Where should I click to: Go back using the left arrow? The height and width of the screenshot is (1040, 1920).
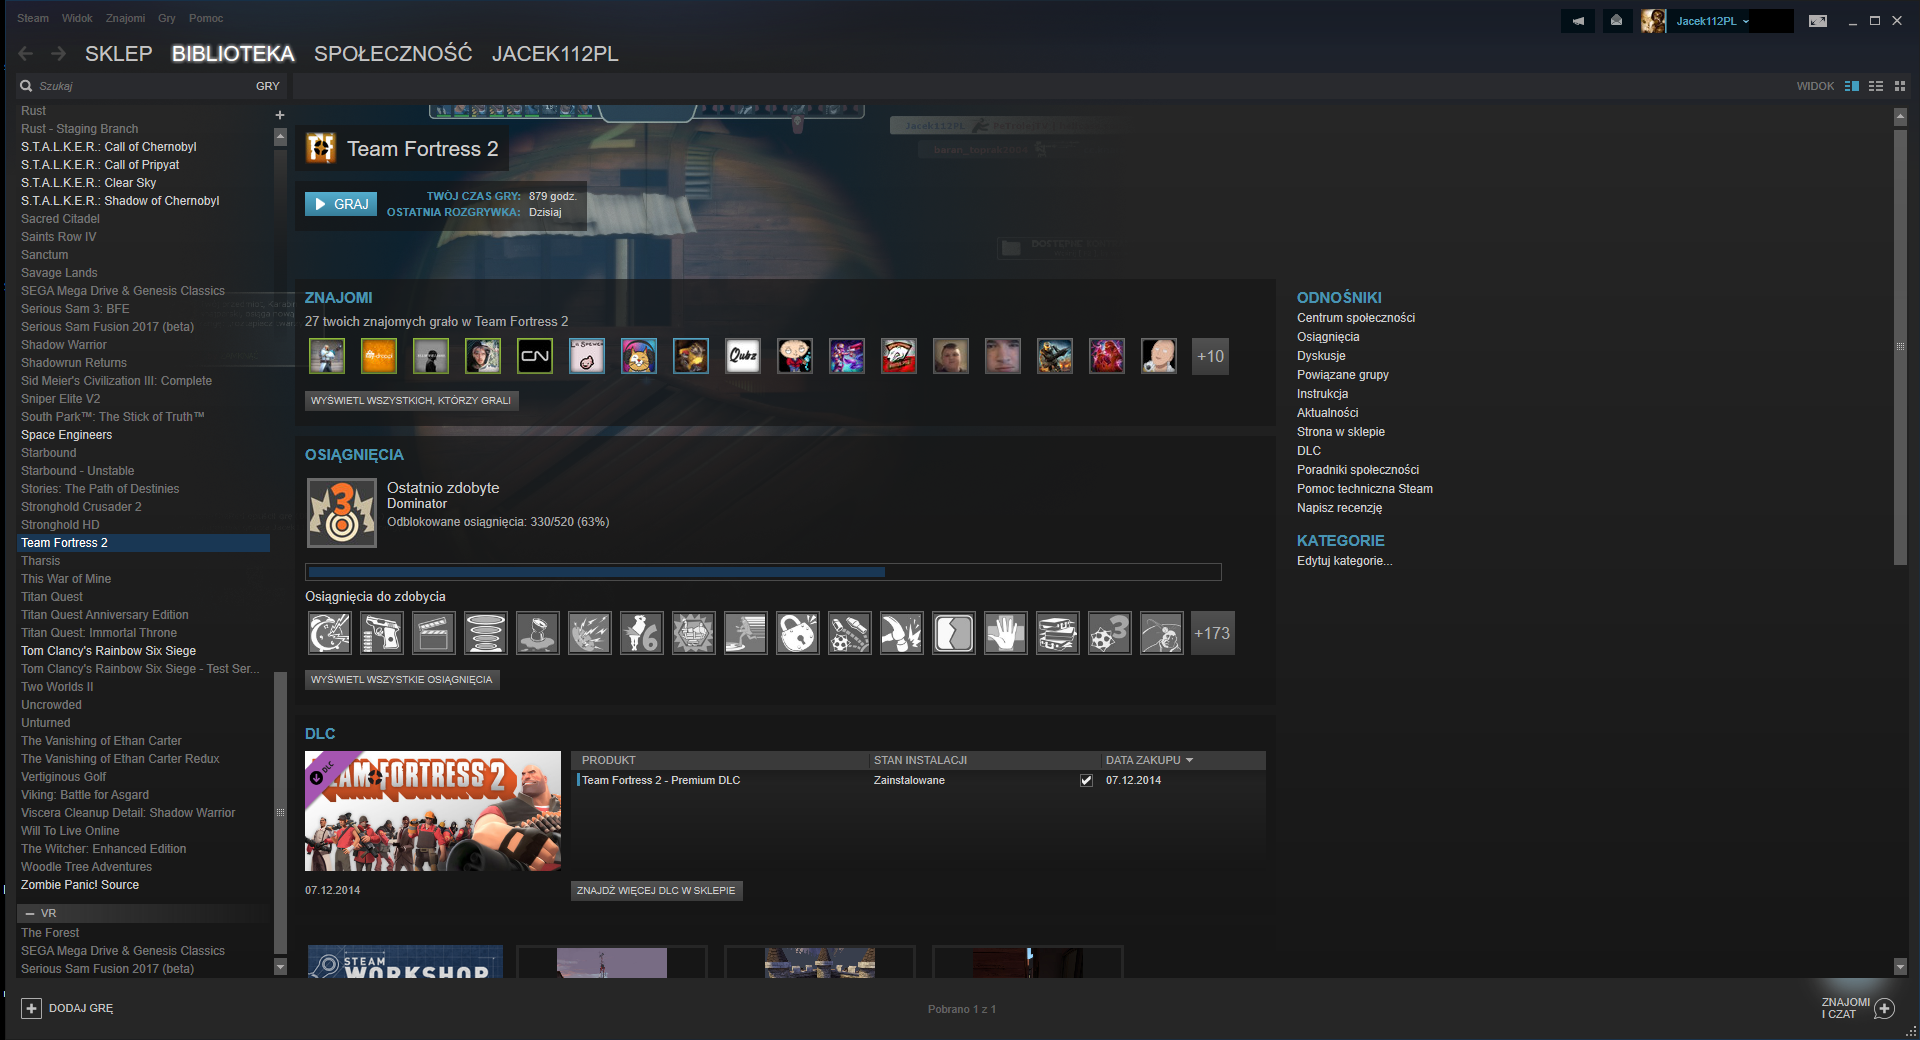(x=26, y=54)
